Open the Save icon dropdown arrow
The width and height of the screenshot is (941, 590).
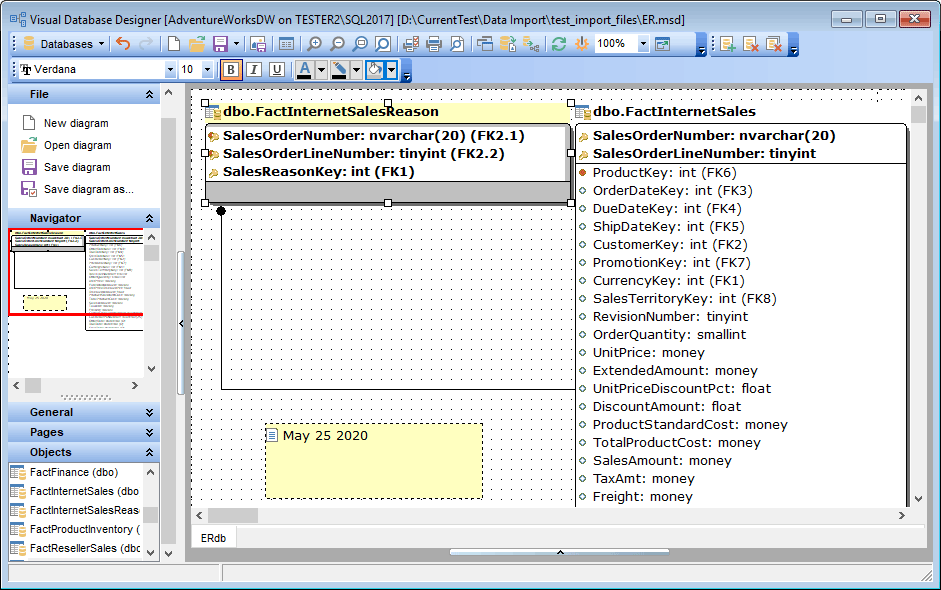click(236, 44)
